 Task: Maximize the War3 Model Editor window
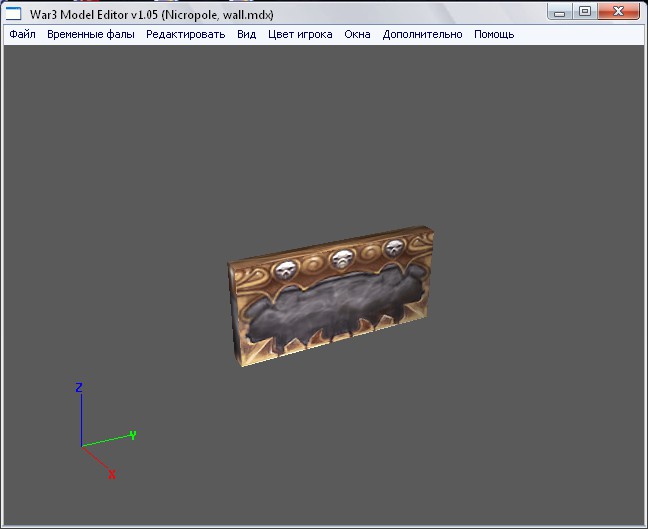point(585,12)
